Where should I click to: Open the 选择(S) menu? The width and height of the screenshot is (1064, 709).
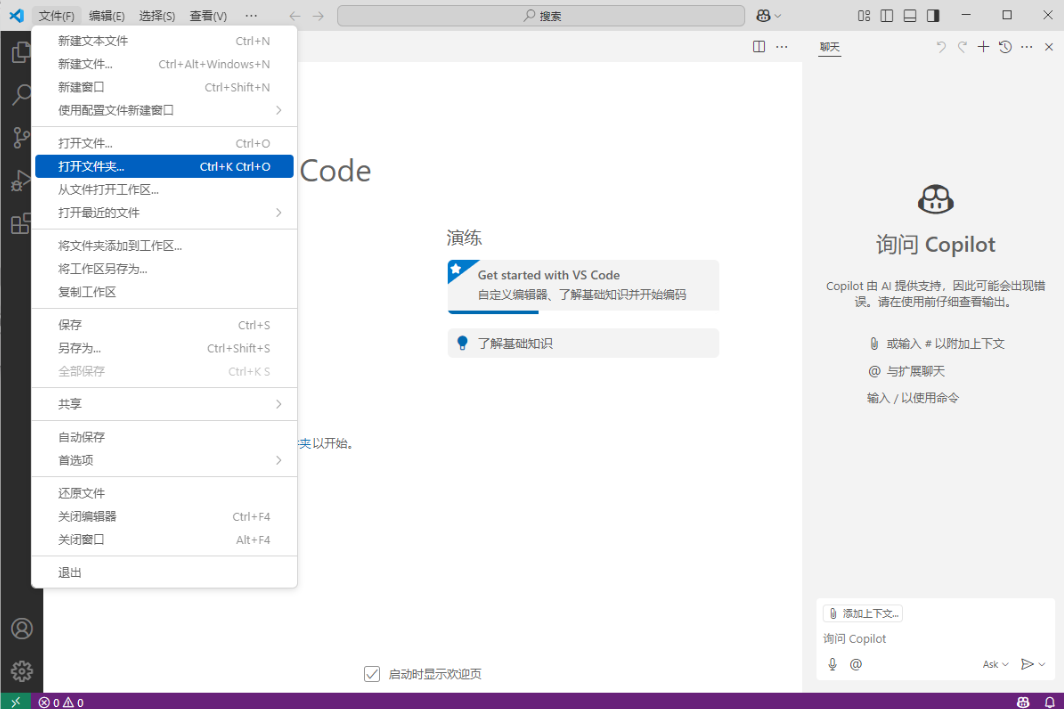coord(157,16)
